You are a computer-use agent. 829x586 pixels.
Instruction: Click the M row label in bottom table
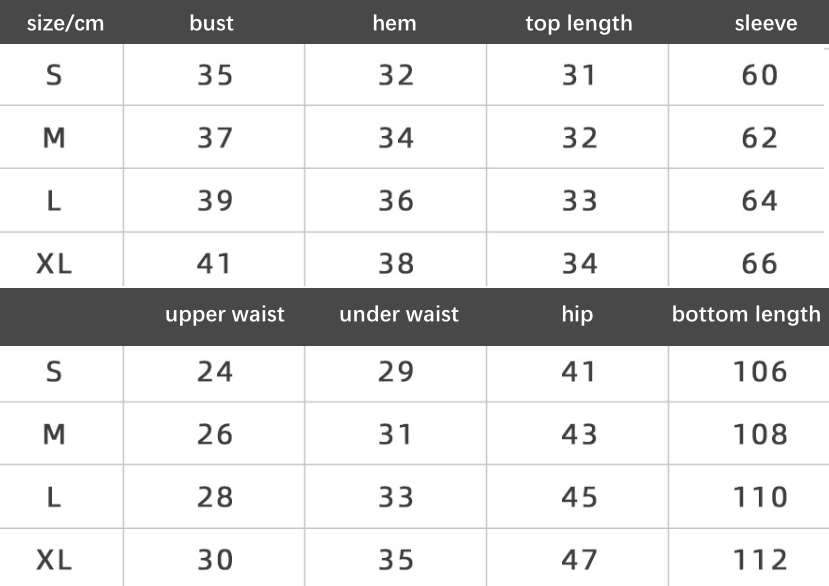click(x=54, y=435)
